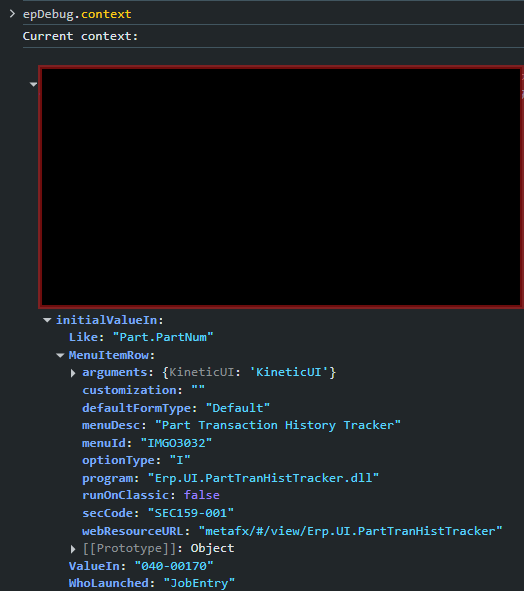
Task: Select the ValueIn value "040-00170"
Action: [x=174, y=566]
